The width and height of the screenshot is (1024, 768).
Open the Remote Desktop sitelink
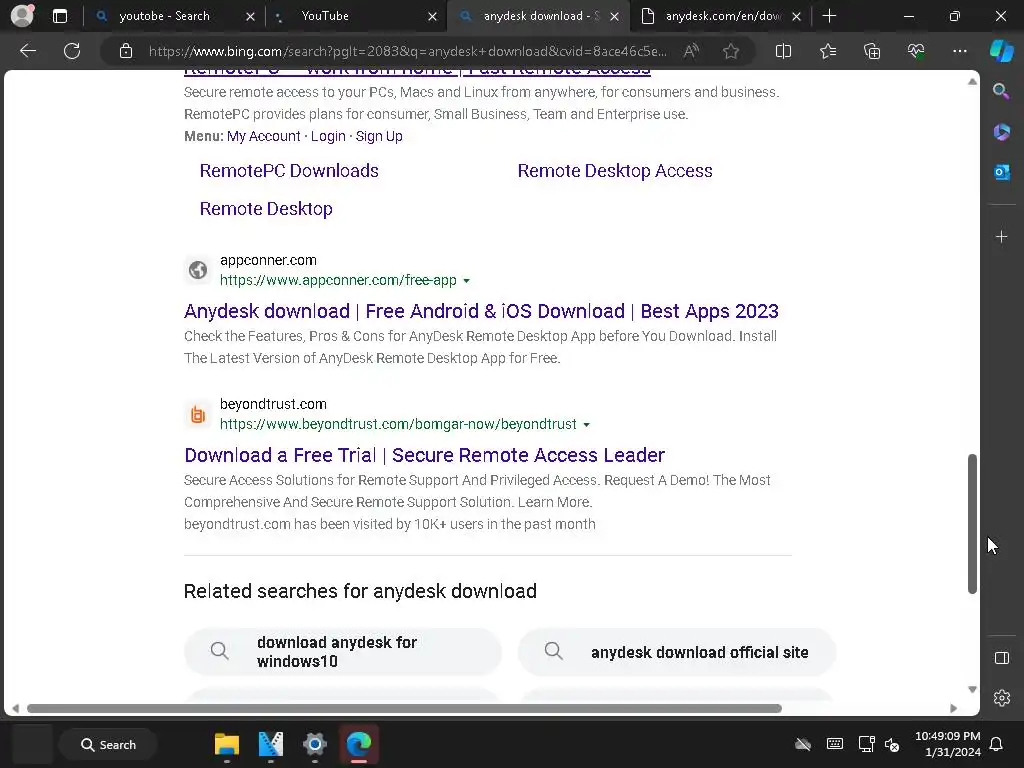[x=266, y=208]
